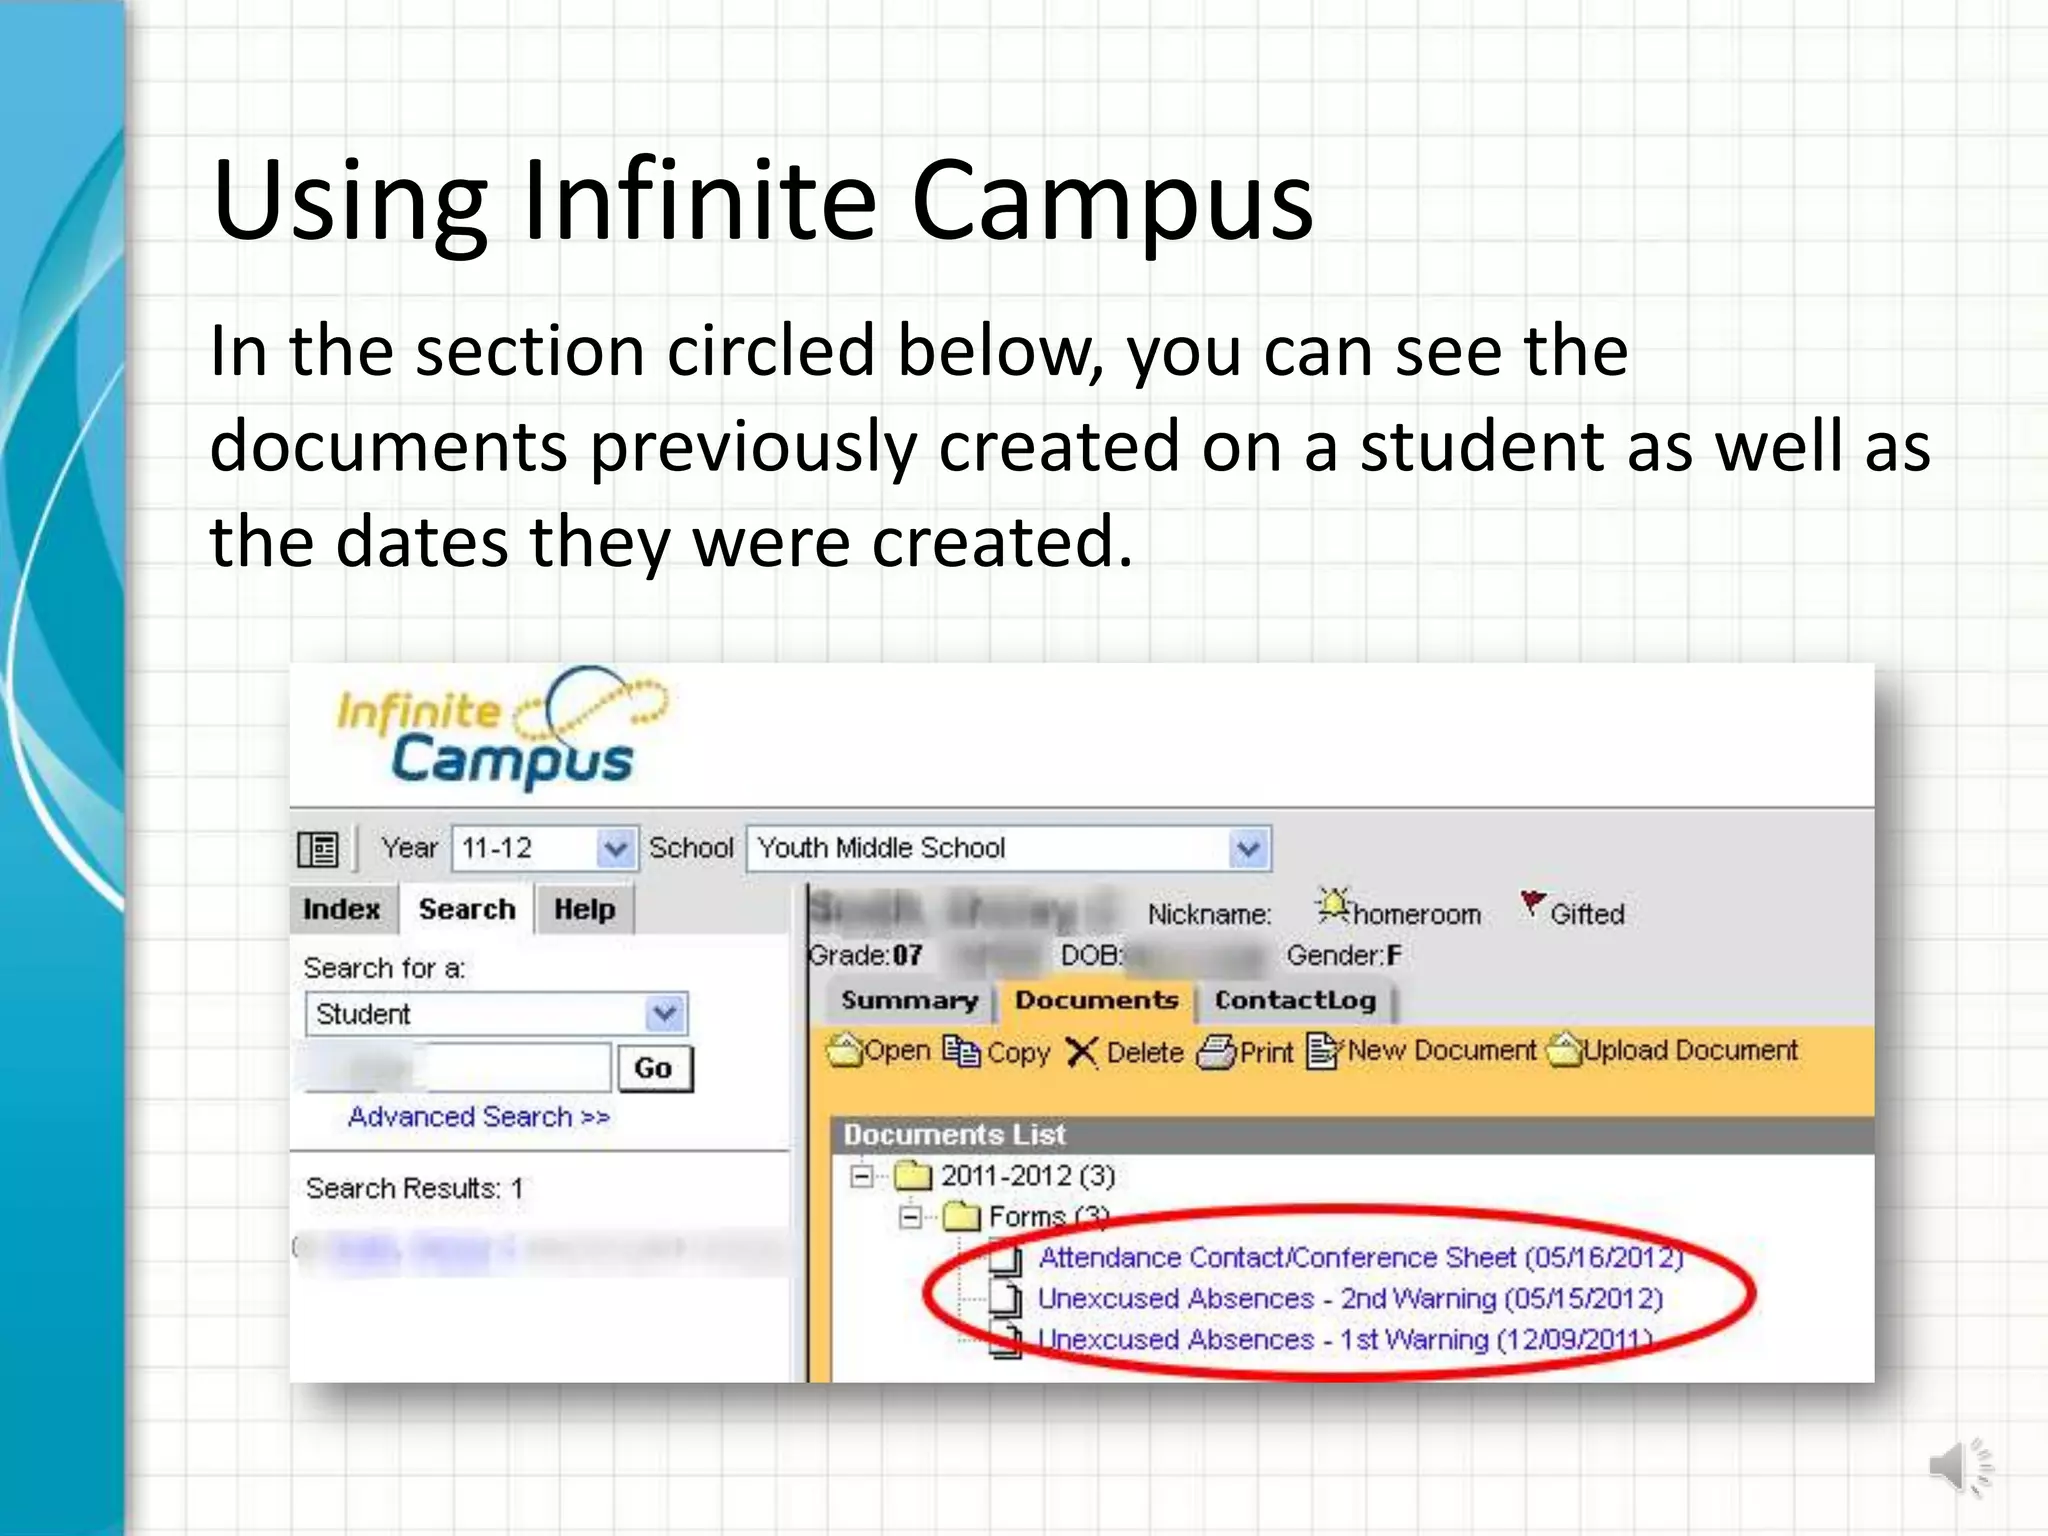The width and height of the screenshot is (2048, 1536).
Task: Click the New Document icon
Action: click(x=1324, y=1051)
